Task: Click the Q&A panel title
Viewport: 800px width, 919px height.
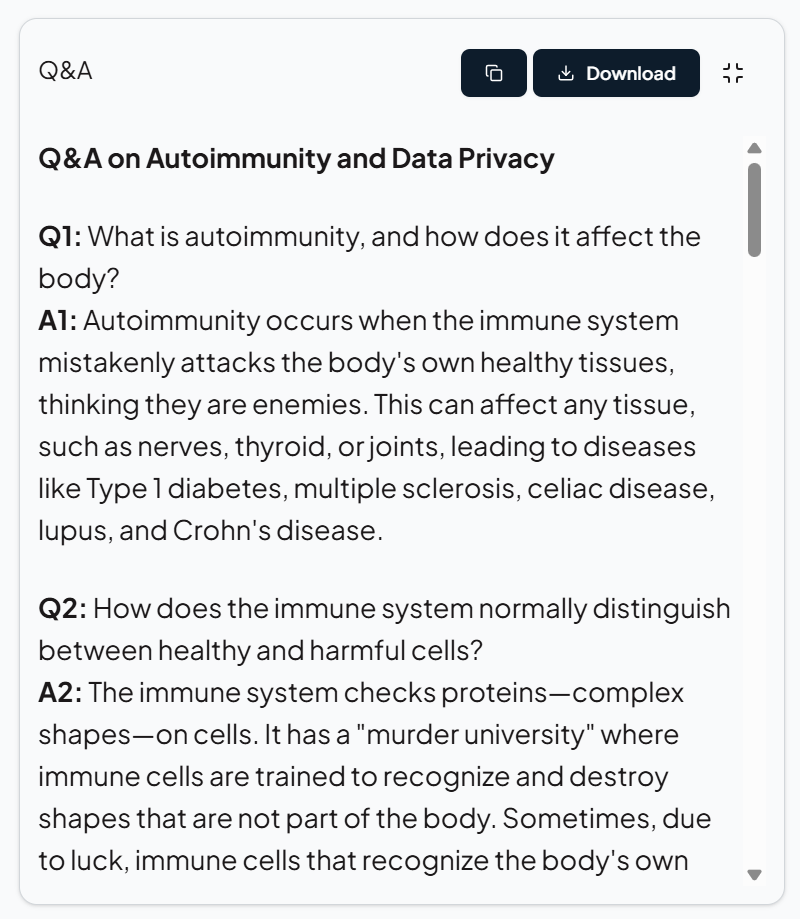Action: (x=65, y=71)
